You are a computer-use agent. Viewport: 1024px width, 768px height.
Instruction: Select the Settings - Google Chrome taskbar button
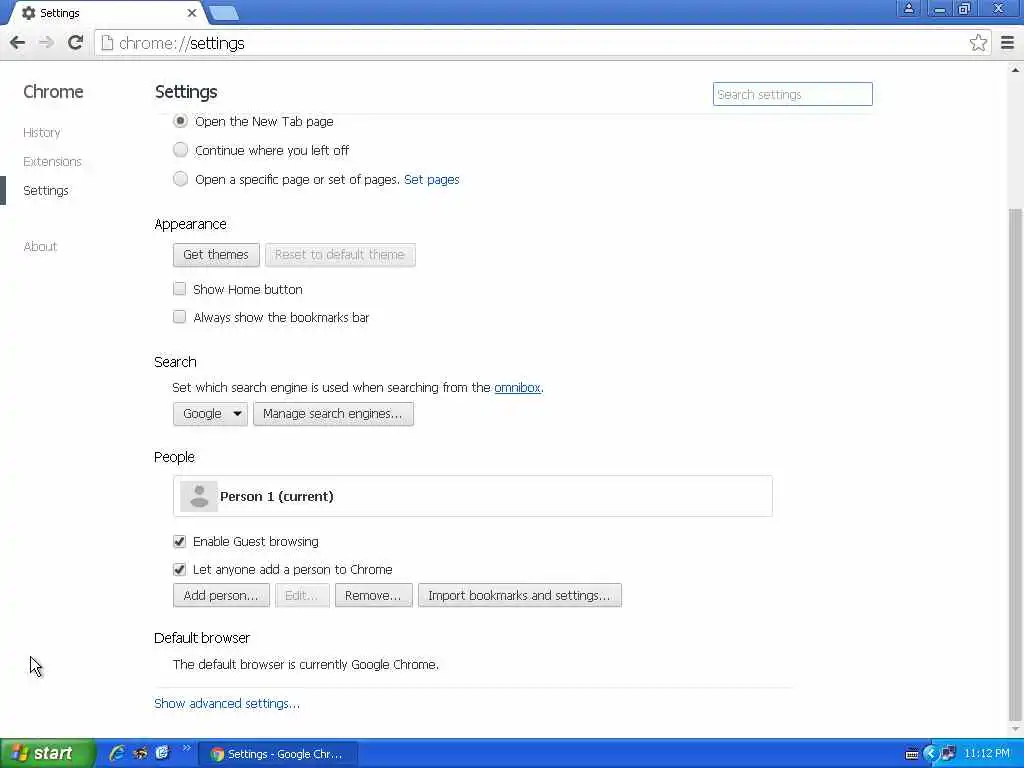point(278,754)
